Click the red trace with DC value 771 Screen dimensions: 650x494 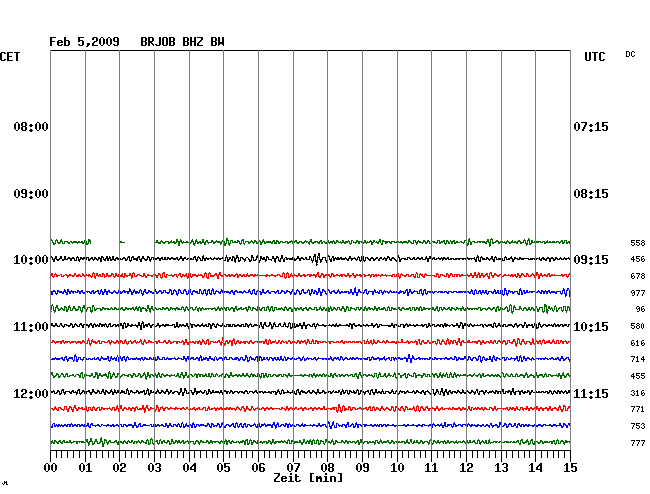pos(310,409)
